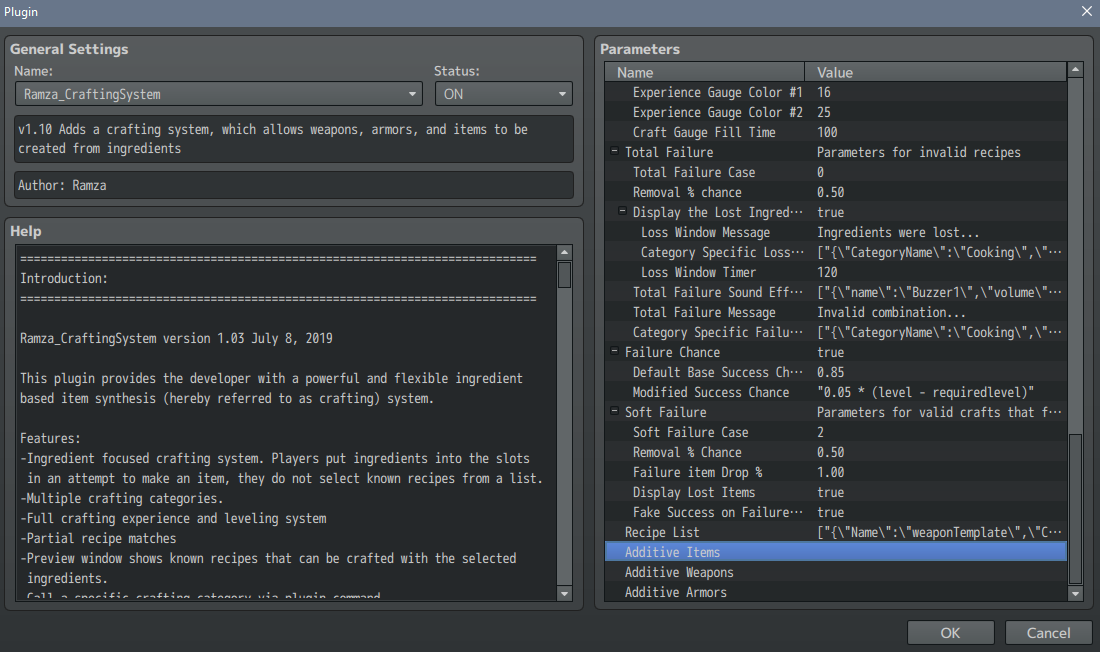Click the OK button
Viewport: 1100px width, 652px height.
click(x=950, y=632)
